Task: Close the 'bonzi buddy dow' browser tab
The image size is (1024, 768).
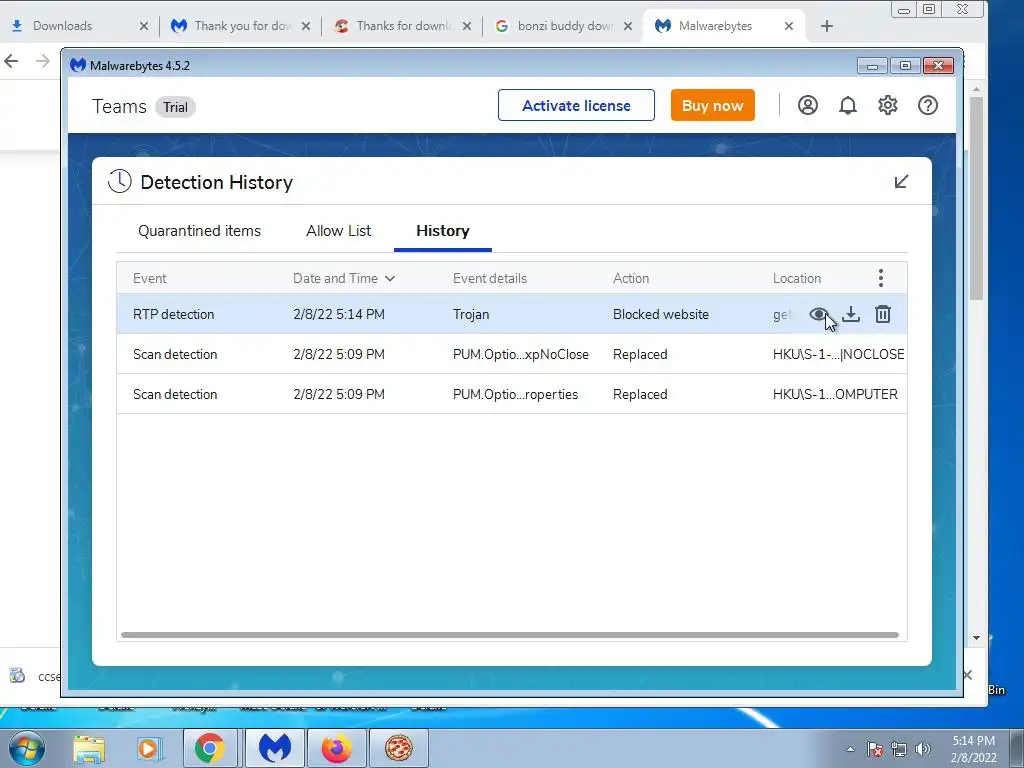Action: tap(628, 26)
